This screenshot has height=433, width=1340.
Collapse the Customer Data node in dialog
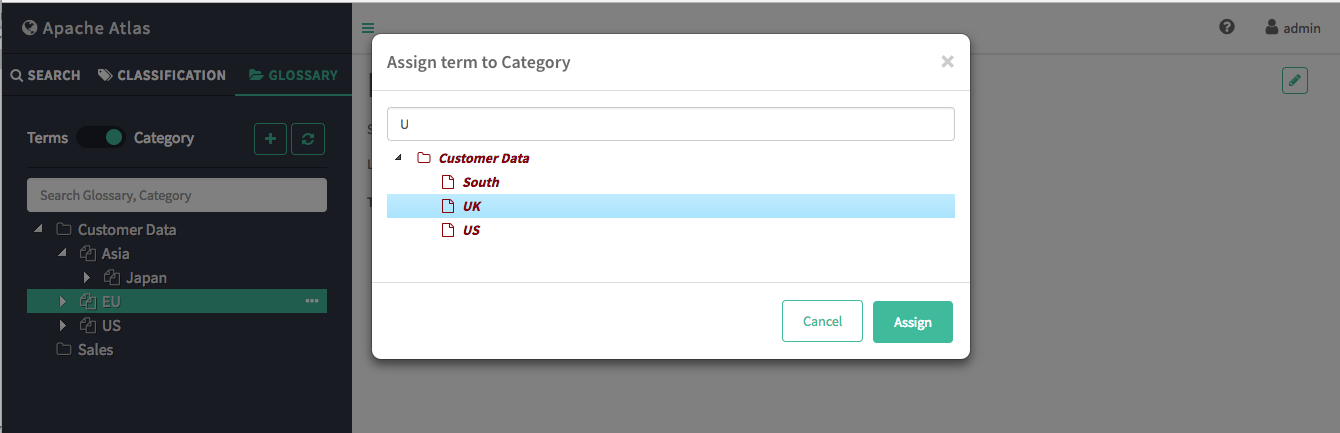pos(400,158)
